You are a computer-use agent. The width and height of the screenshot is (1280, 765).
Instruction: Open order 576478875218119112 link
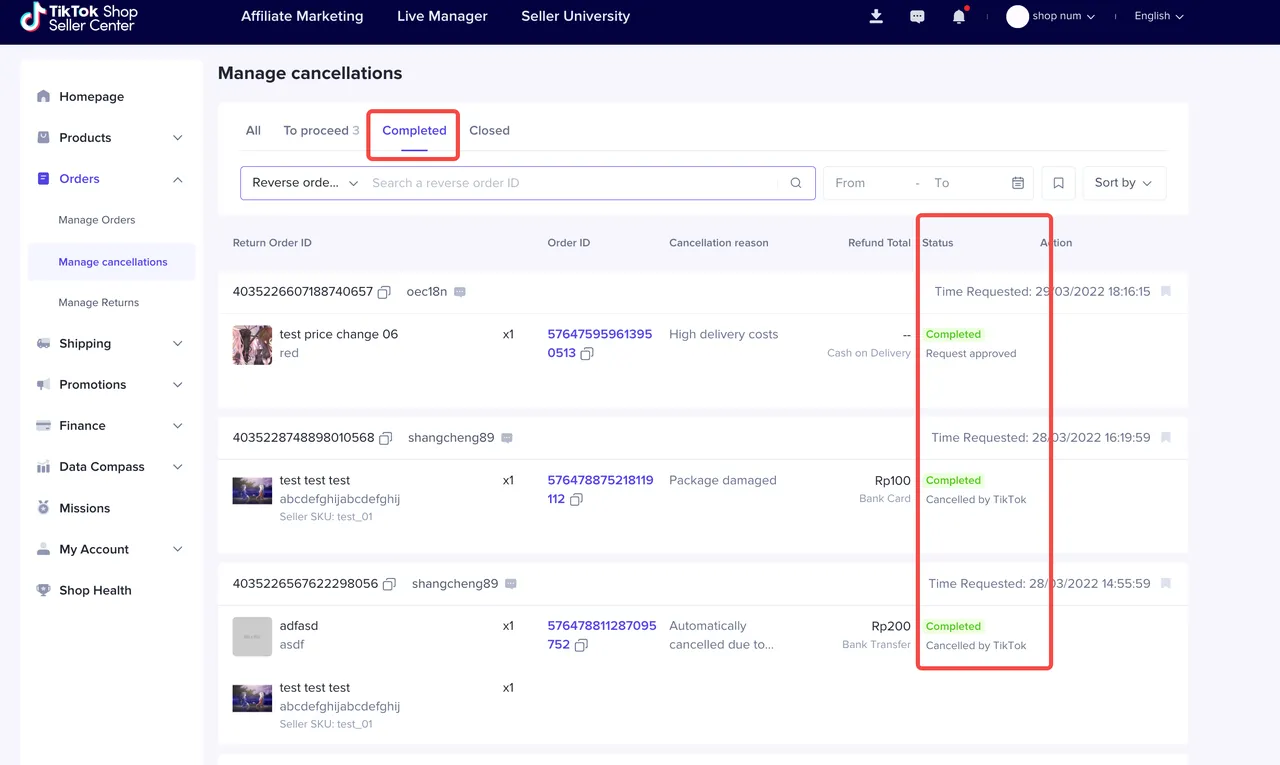pyautogui.click(x=599, y=481)
